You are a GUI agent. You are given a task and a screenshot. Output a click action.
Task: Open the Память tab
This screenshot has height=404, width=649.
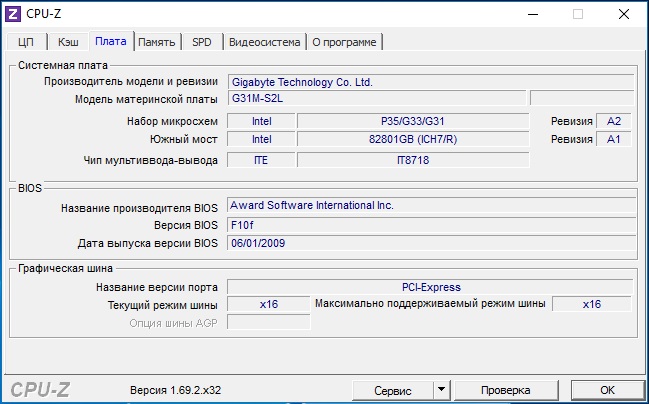[157, 42]
